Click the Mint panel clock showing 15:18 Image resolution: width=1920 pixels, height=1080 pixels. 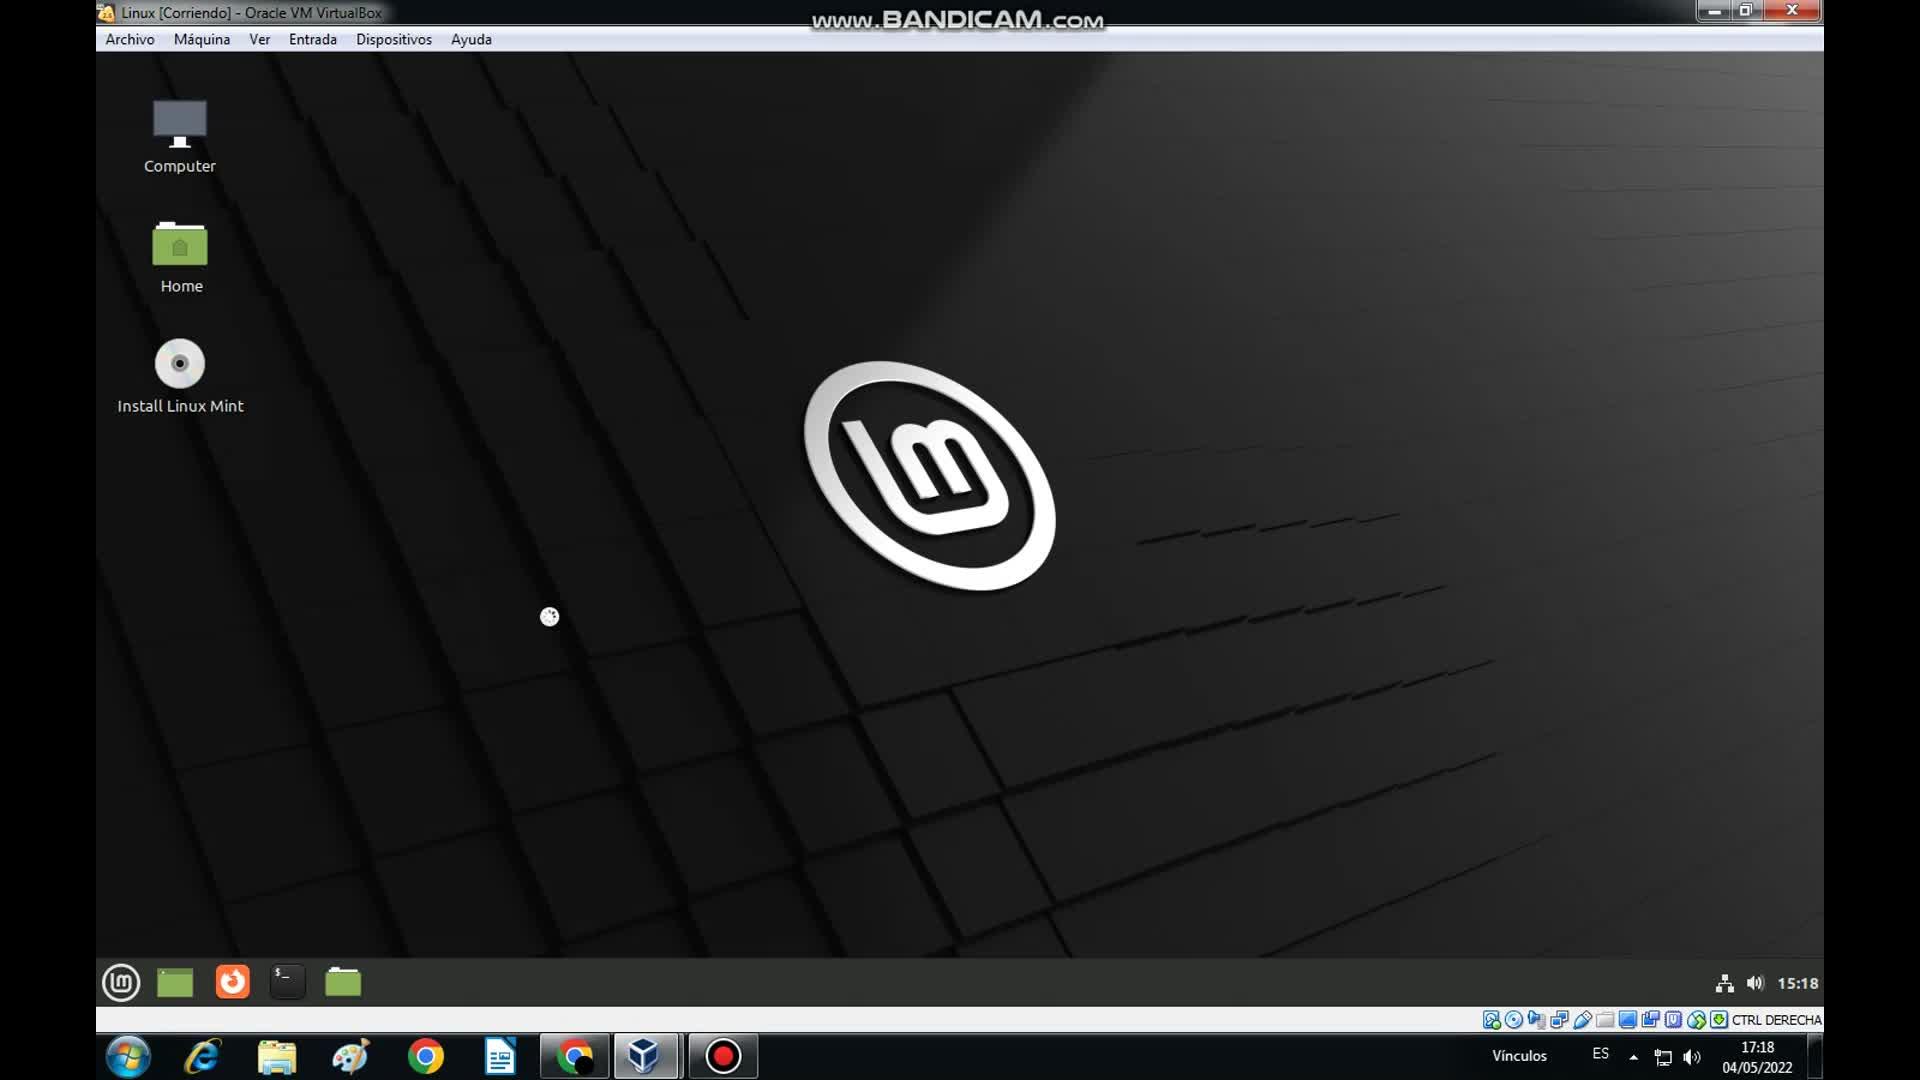coord(1798,983)
